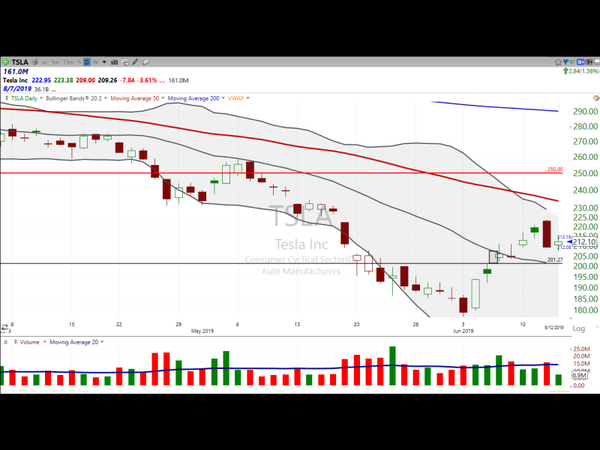Switch chart to the W weekly timeframe
Screen dimensions: 600x450
tap(95, 62)
